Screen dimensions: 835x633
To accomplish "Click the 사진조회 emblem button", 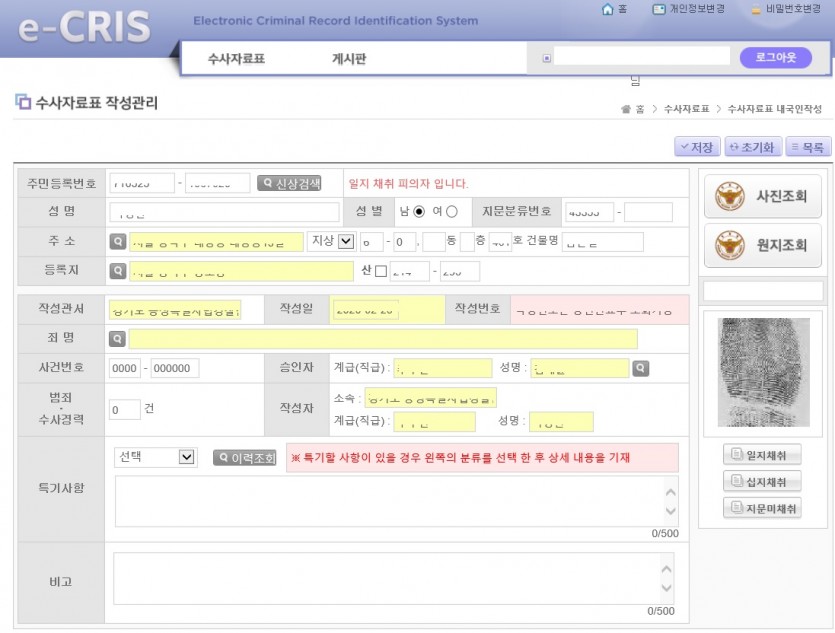I will point(762,196).
